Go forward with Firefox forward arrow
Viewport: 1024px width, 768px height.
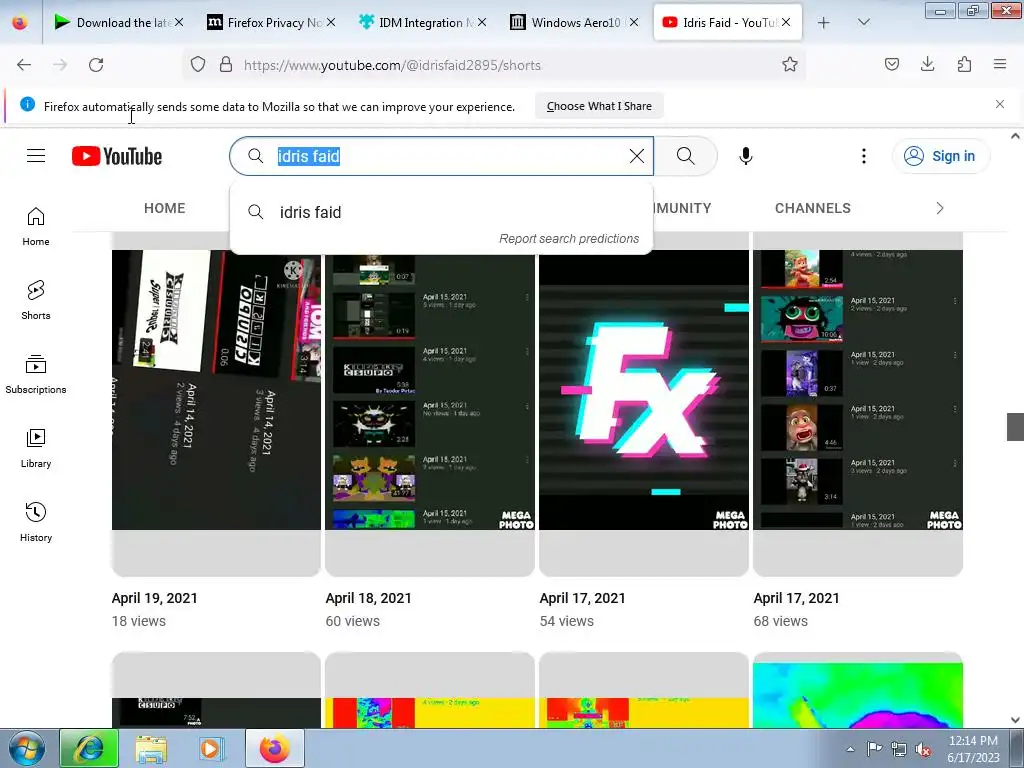pyautogui.click(x=60, y=65)
